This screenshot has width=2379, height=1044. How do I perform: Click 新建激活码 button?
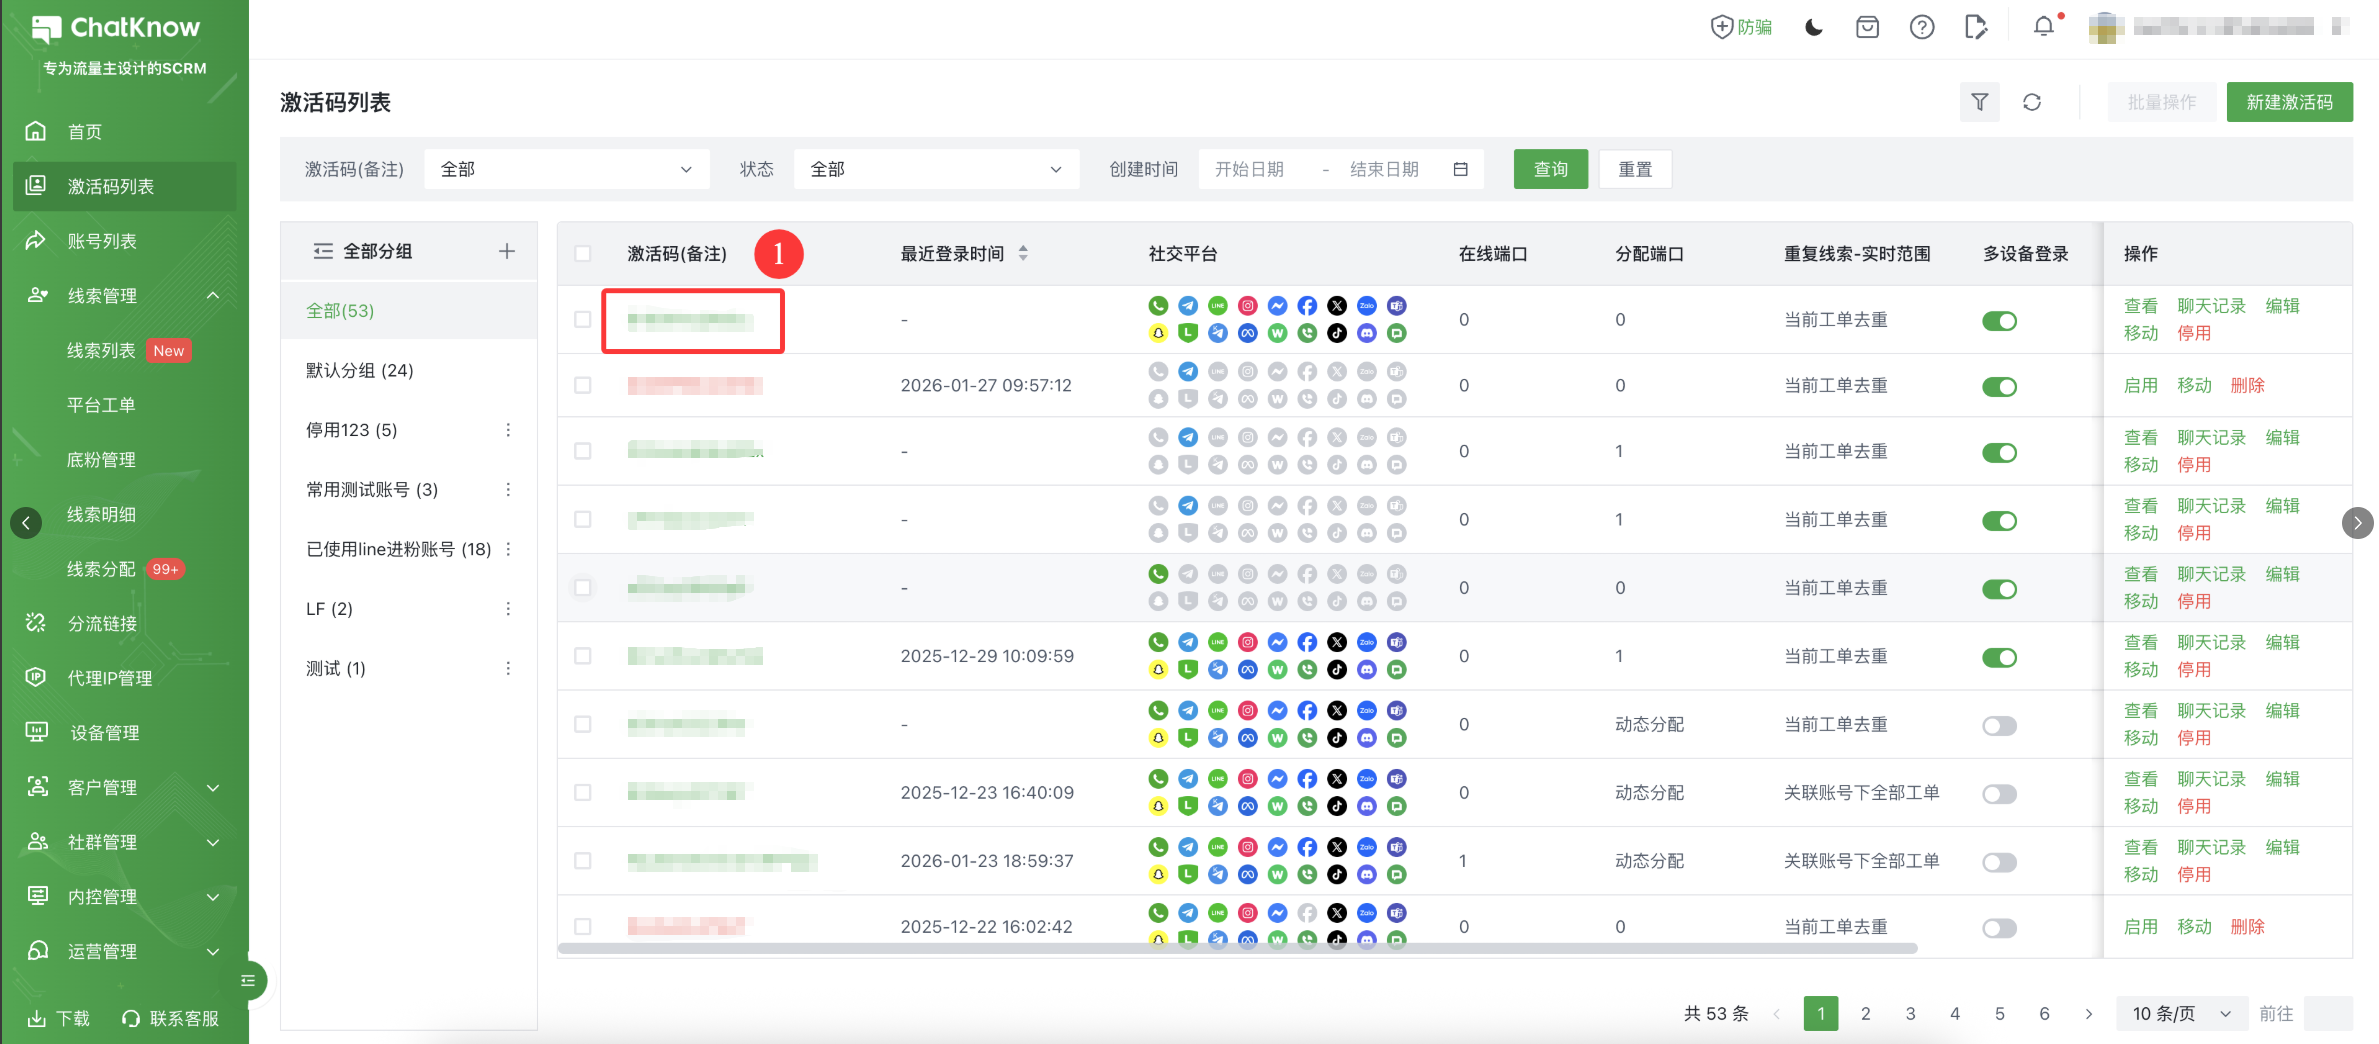point(2288,102)
